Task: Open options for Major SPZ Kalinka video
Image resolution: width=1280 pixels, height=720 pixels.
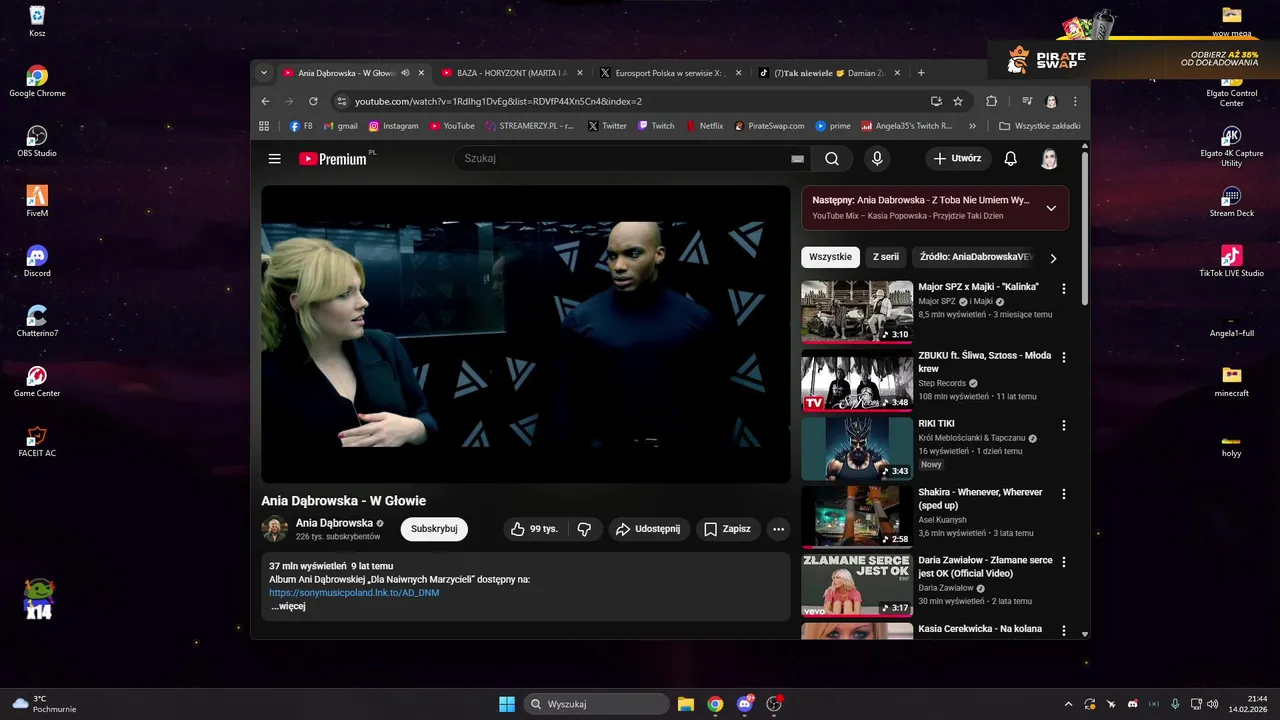Action: (x=1064, y=288)
